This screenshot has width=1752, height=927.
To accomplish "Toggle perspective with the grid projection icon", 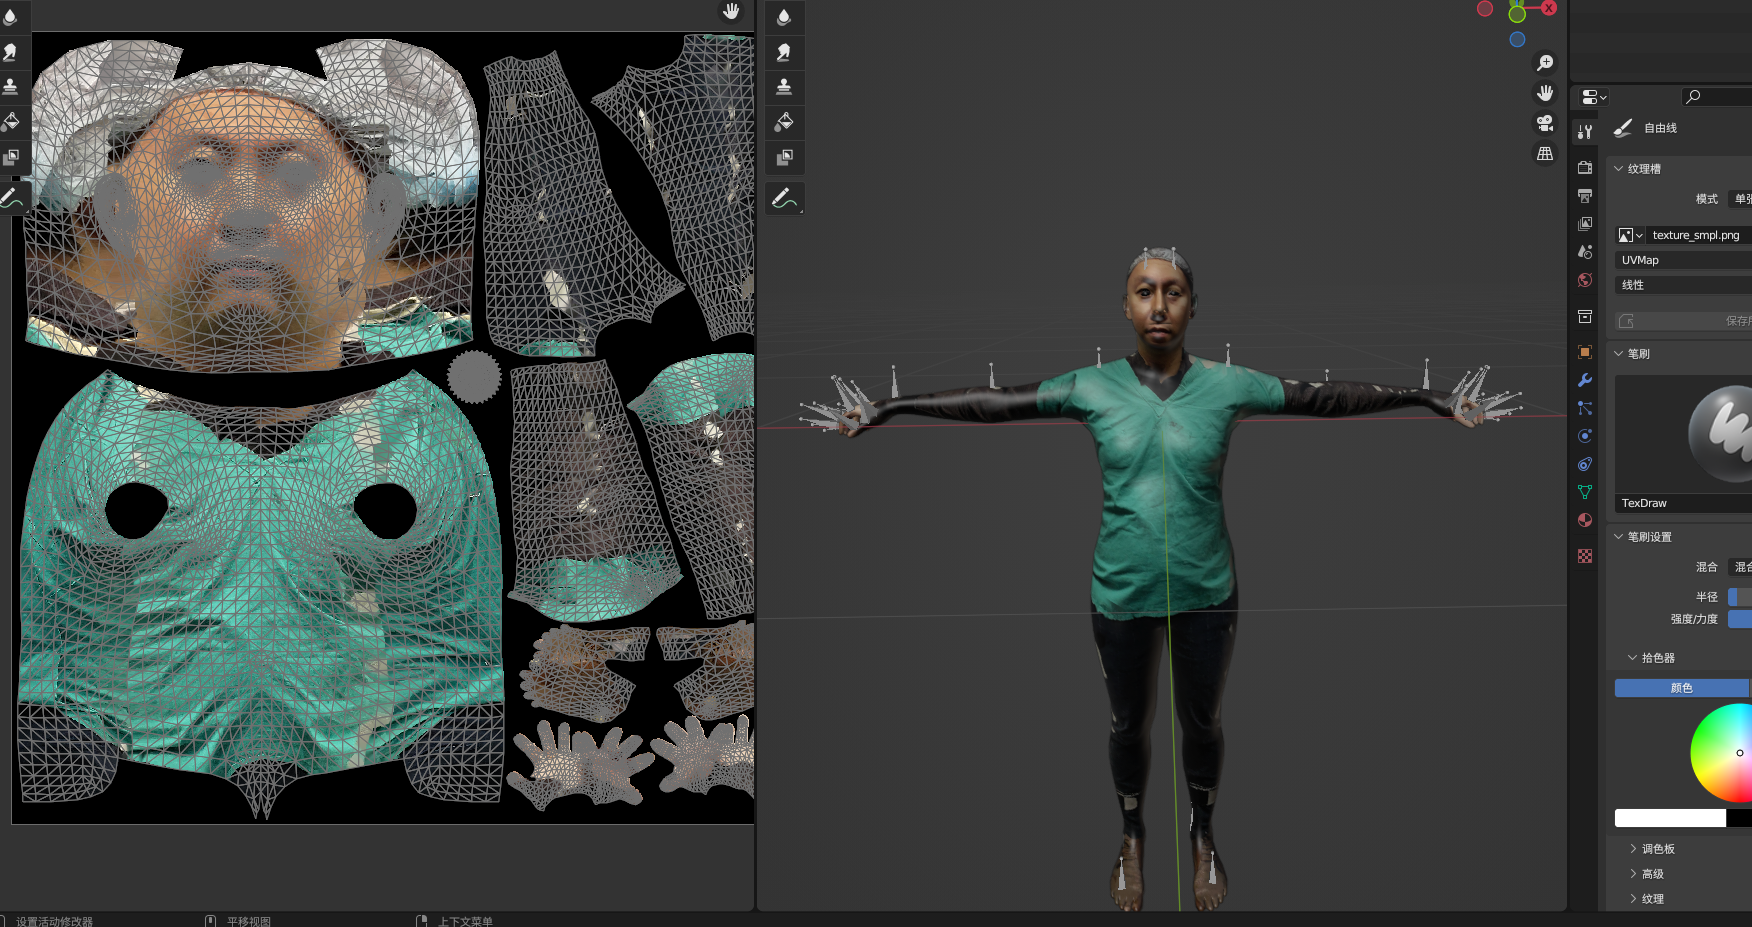I will pyautogui.click(x=1545, y=152).
